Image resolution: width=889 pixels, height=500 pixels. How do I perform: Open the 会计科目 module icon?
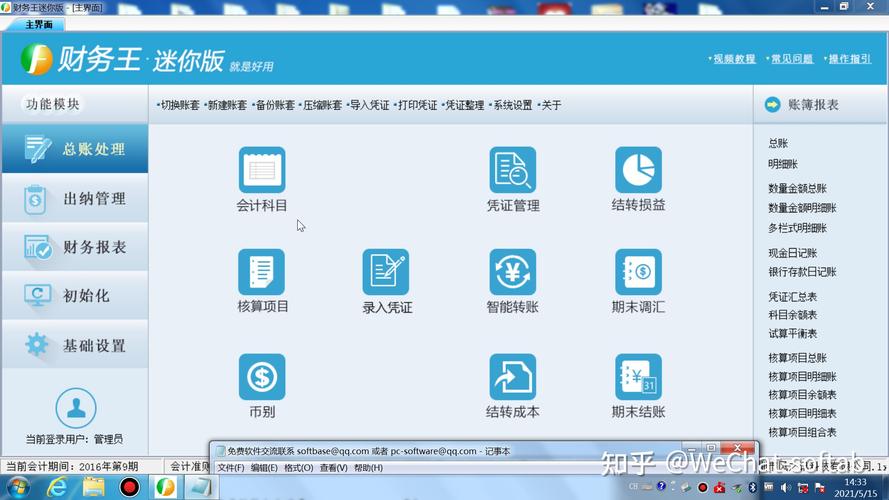[262, 170]
